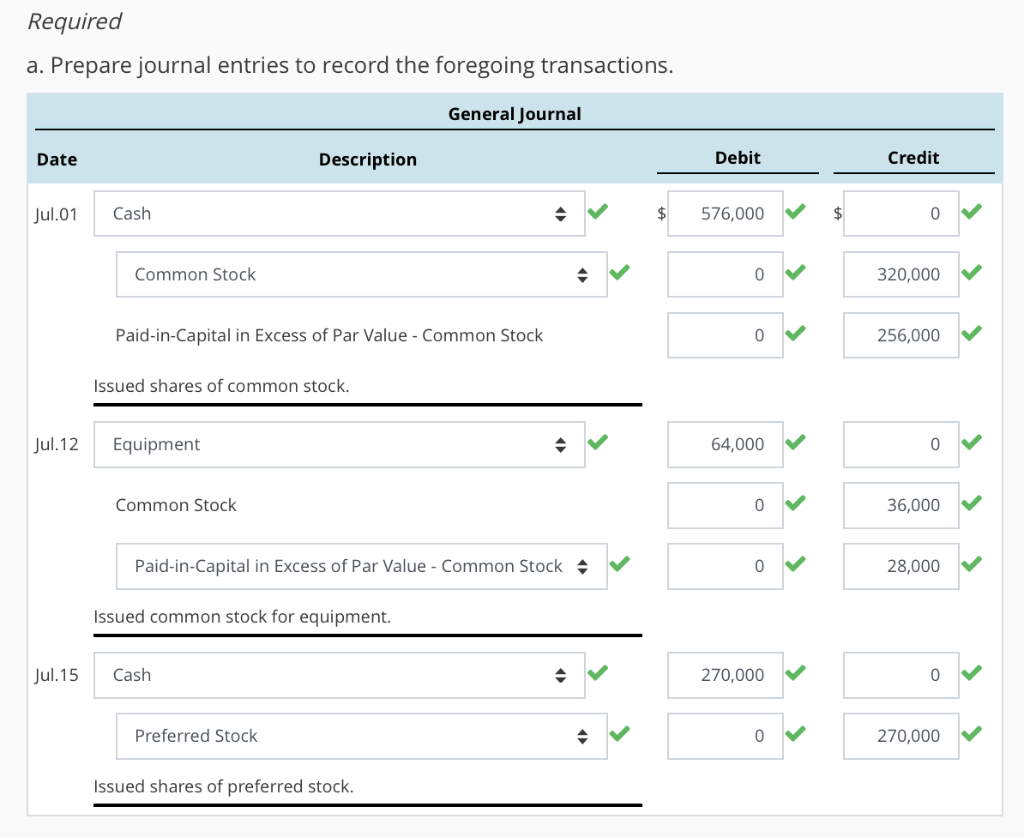This screenshot has width=1024, height=837.
Task: Click the 270,000 credit input field
Action: click(901, 736)
